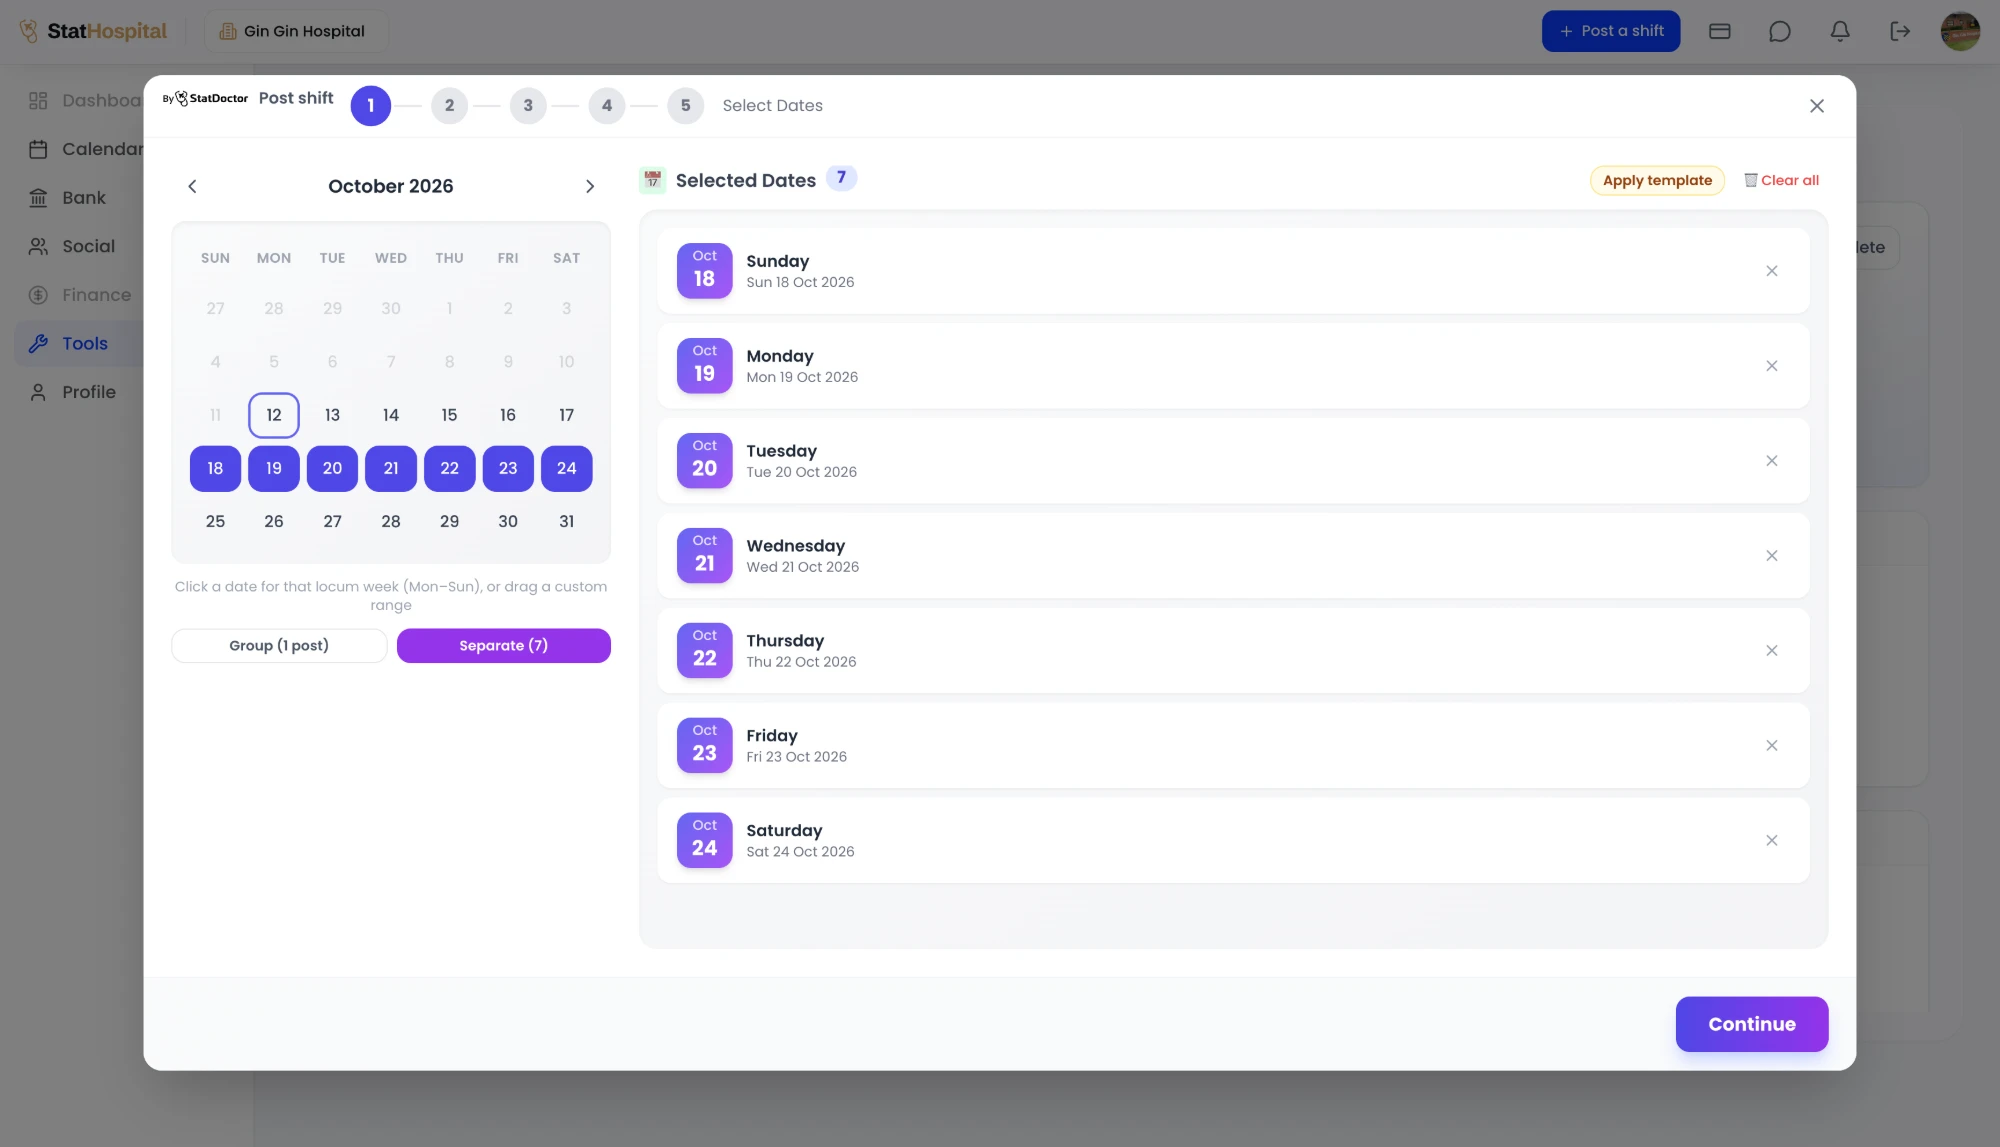The width and height of the screenshot is (2000, 1147).
Task: Remove Monday 19 Oct from selected dates
Action: point(1771,366)
